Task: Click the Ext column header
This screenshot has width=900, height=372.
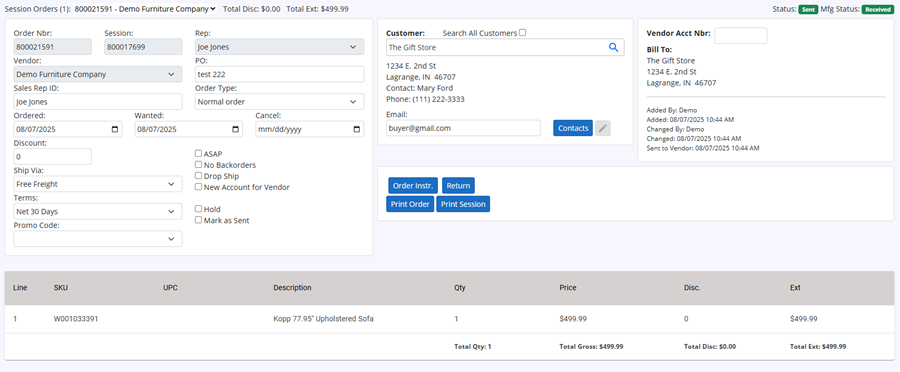Action: [795, 288]
